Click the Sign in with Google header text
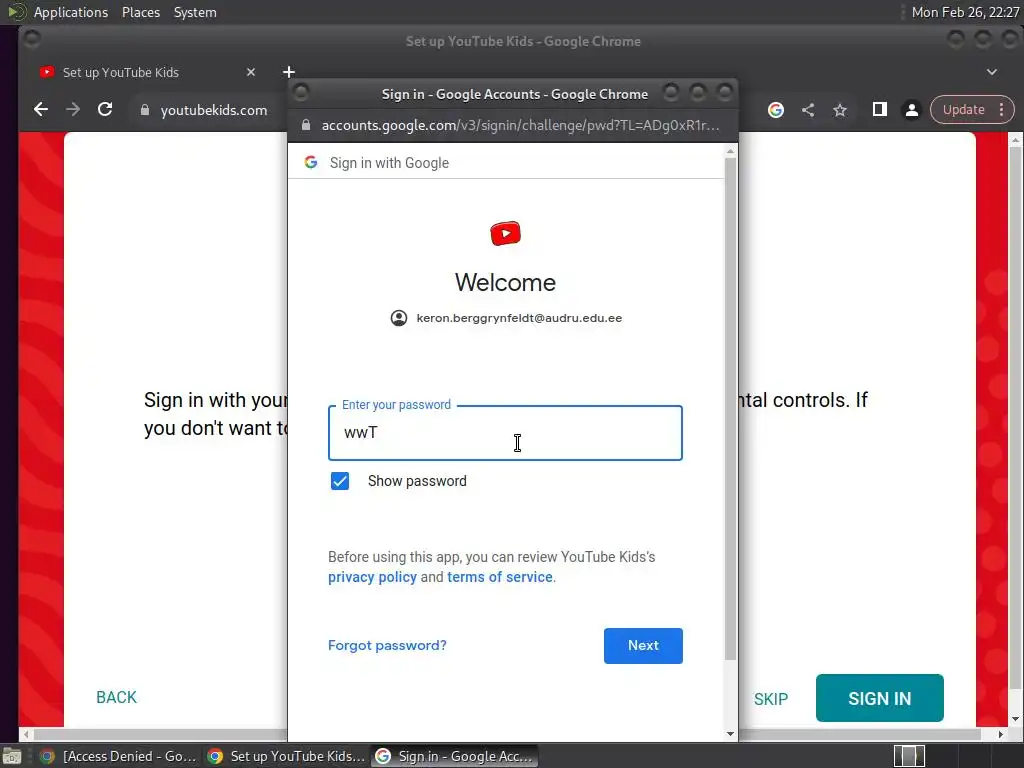The image size is (1024, 768). pyautogui.click(x=389, y=163)
